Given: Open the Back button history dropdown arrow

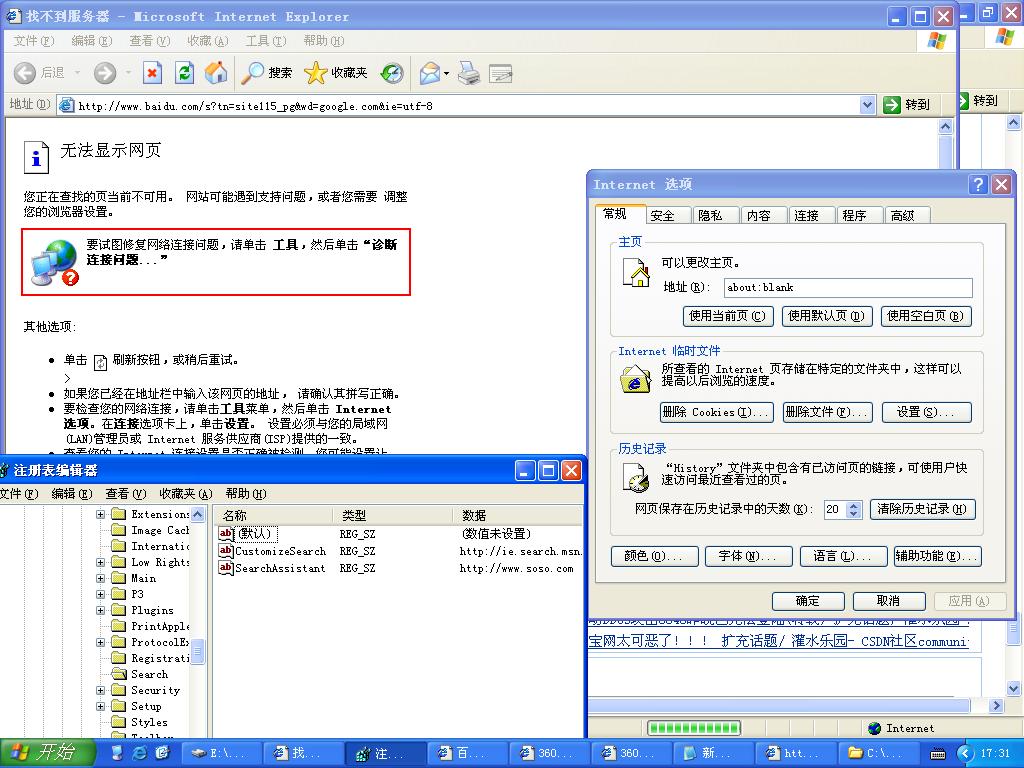Looking at the screenshot, I should [x=77, y=73].
